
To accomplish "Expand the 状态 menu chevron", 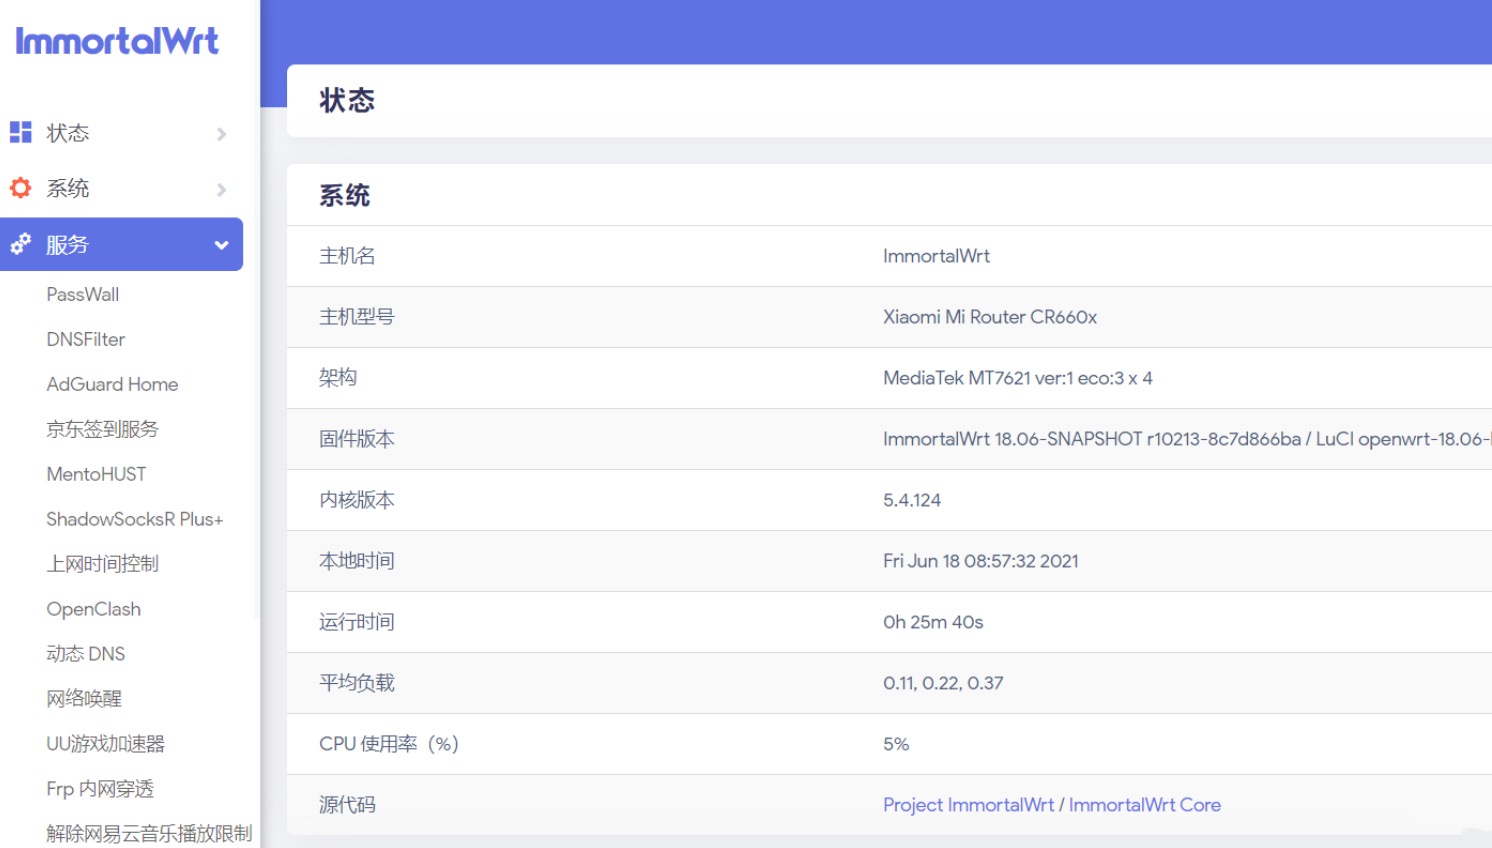I will pos(221,133).
